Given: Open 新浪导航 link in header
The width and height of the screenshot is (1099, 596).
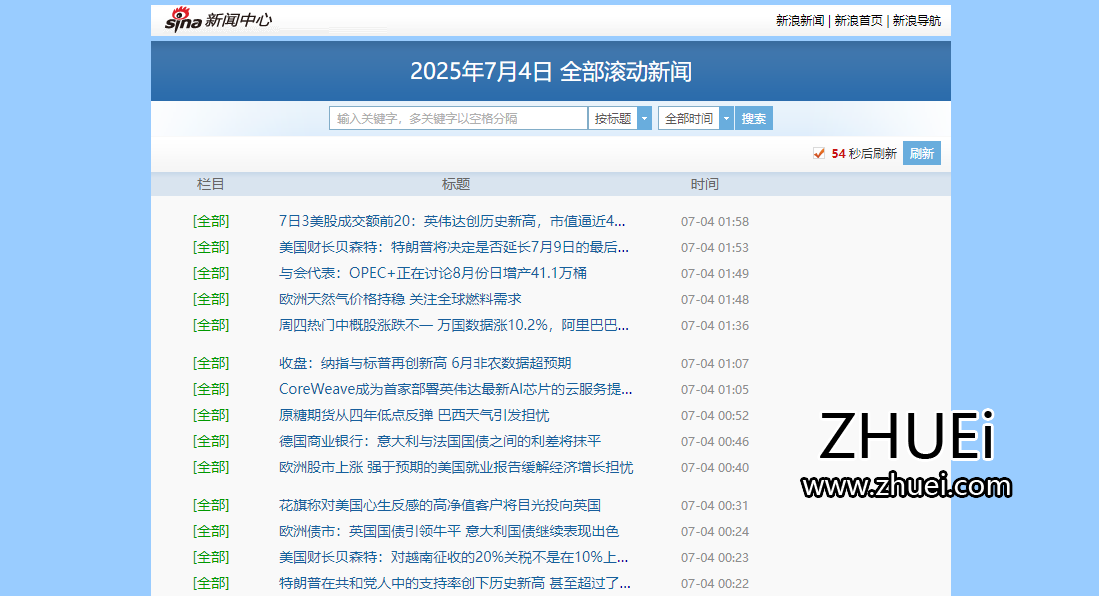Looking at the screenshot, I should (915, 20).
